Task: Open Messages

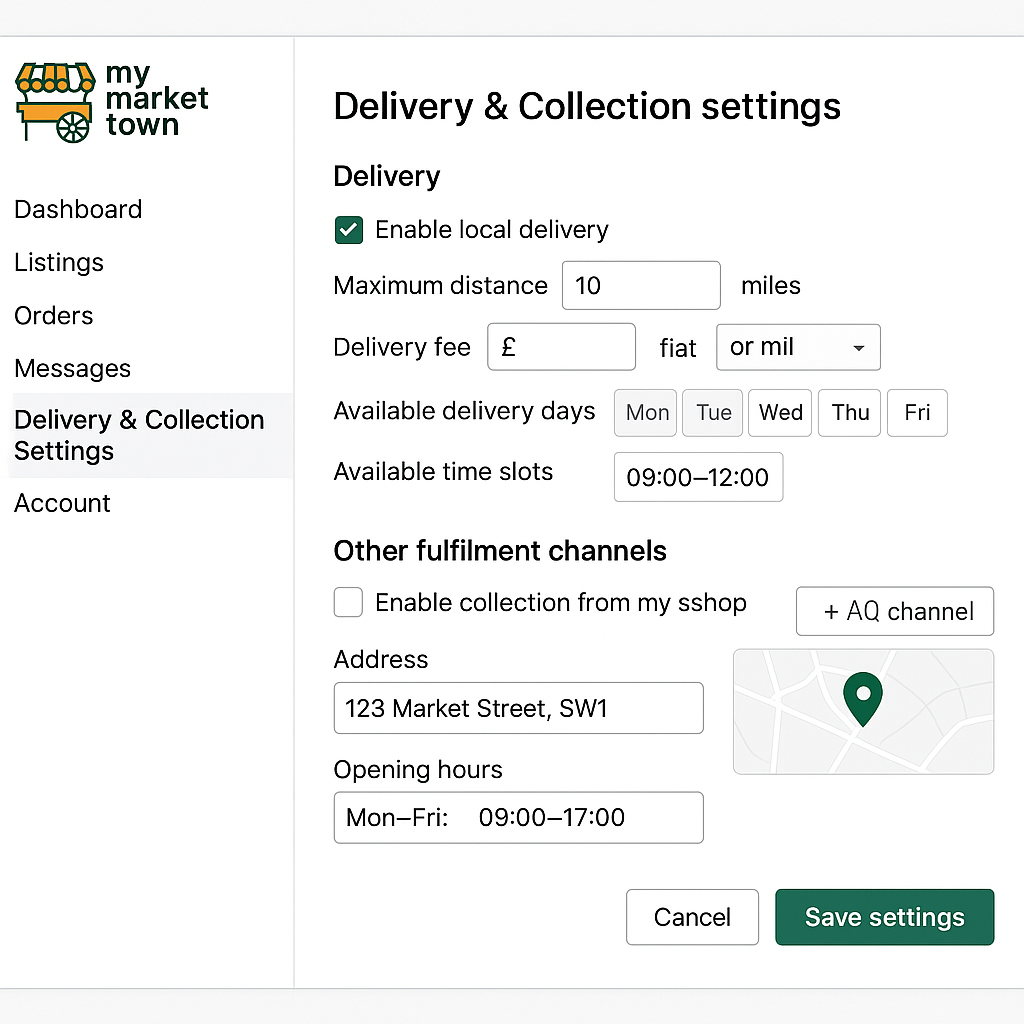Action: point(72,368)
